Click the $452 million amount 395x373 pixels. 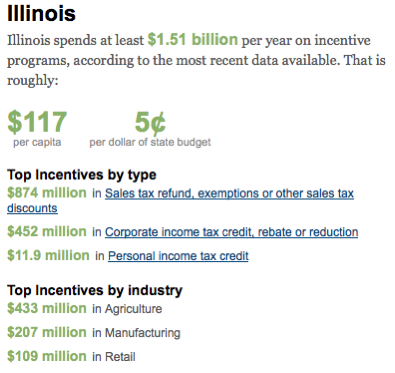47,232
